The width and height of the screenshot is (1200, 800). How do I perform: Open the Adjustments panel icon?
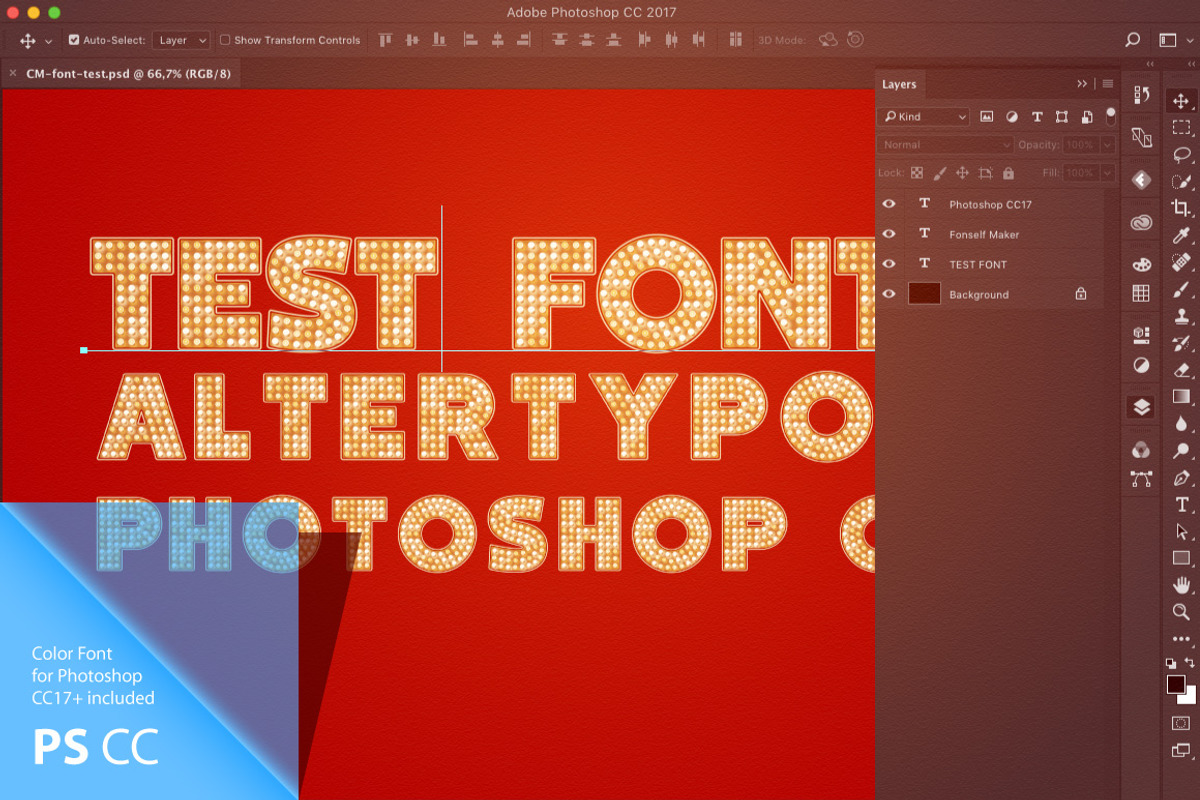[x=1141, y=365]
